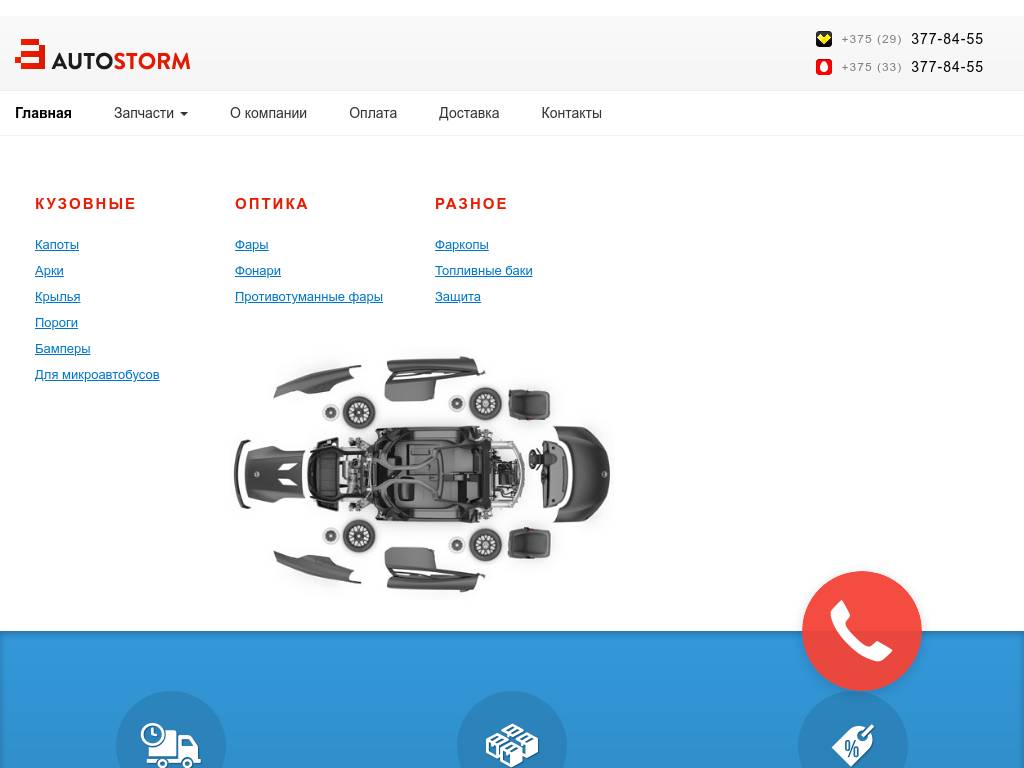Image resolution: width=1024 pixels, height=768 pixels.
Task: Open the Топливные баки link
Action: (483, 271)
